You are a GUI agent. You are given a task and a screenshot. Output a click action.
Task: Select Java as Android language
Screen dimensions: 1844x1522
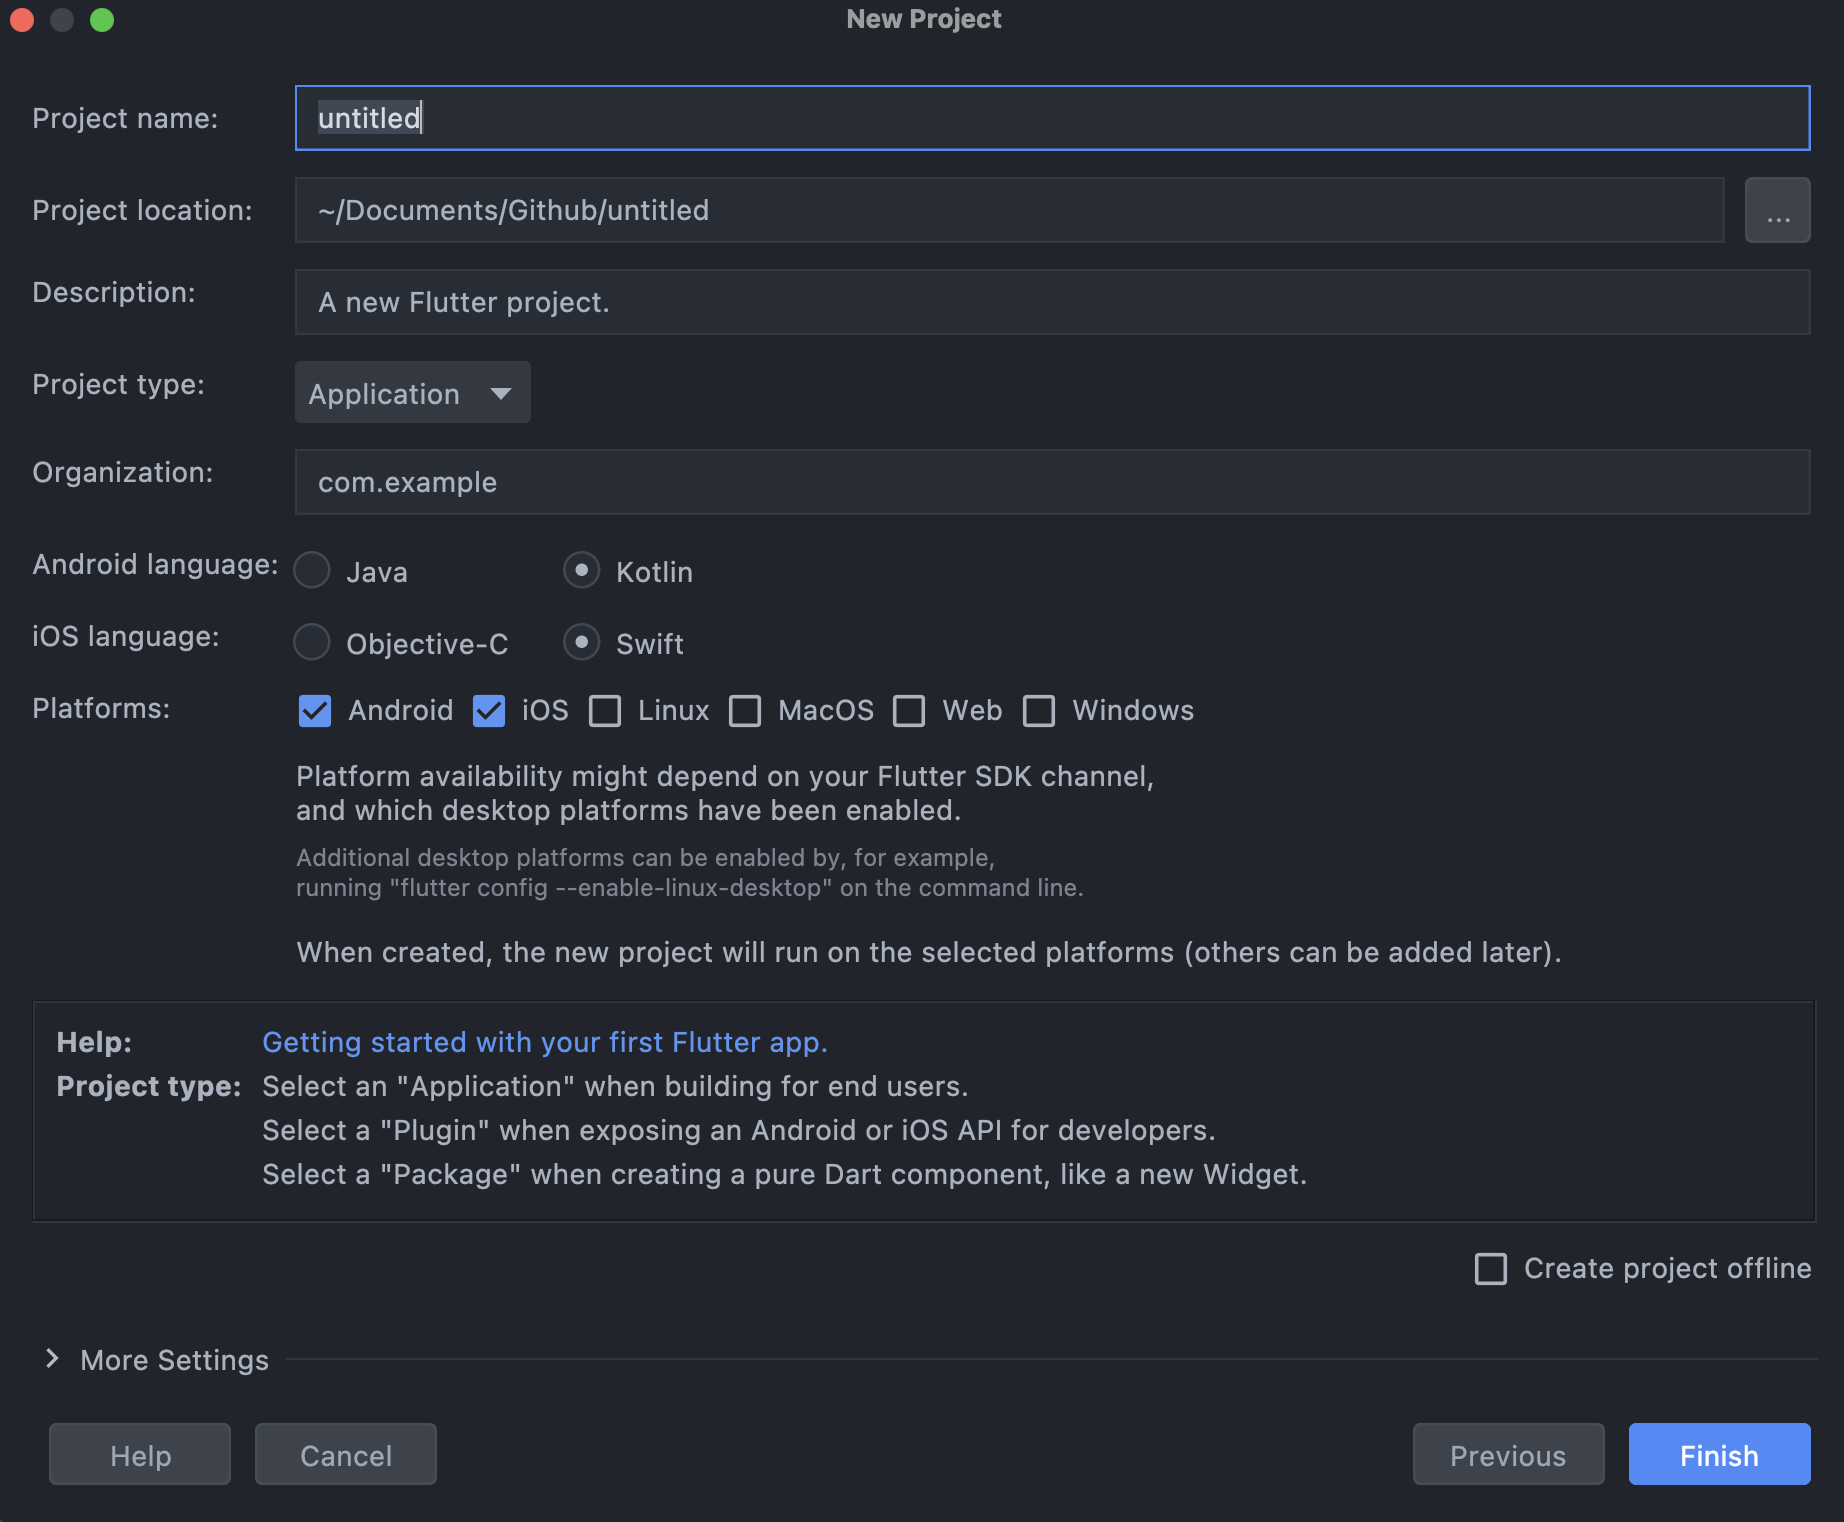coord(312,570)
